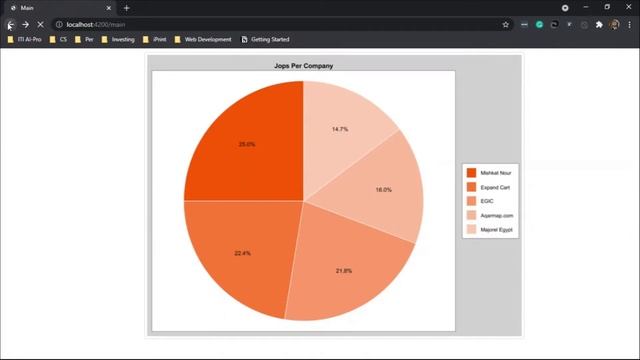Click the localhost:4200/main address bar
Viewport: 640px width, 360px height.
282,24
